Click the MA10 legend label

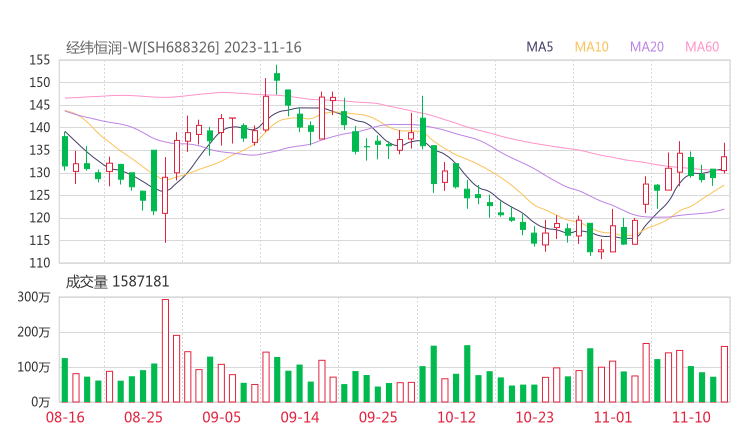(591, 47)
